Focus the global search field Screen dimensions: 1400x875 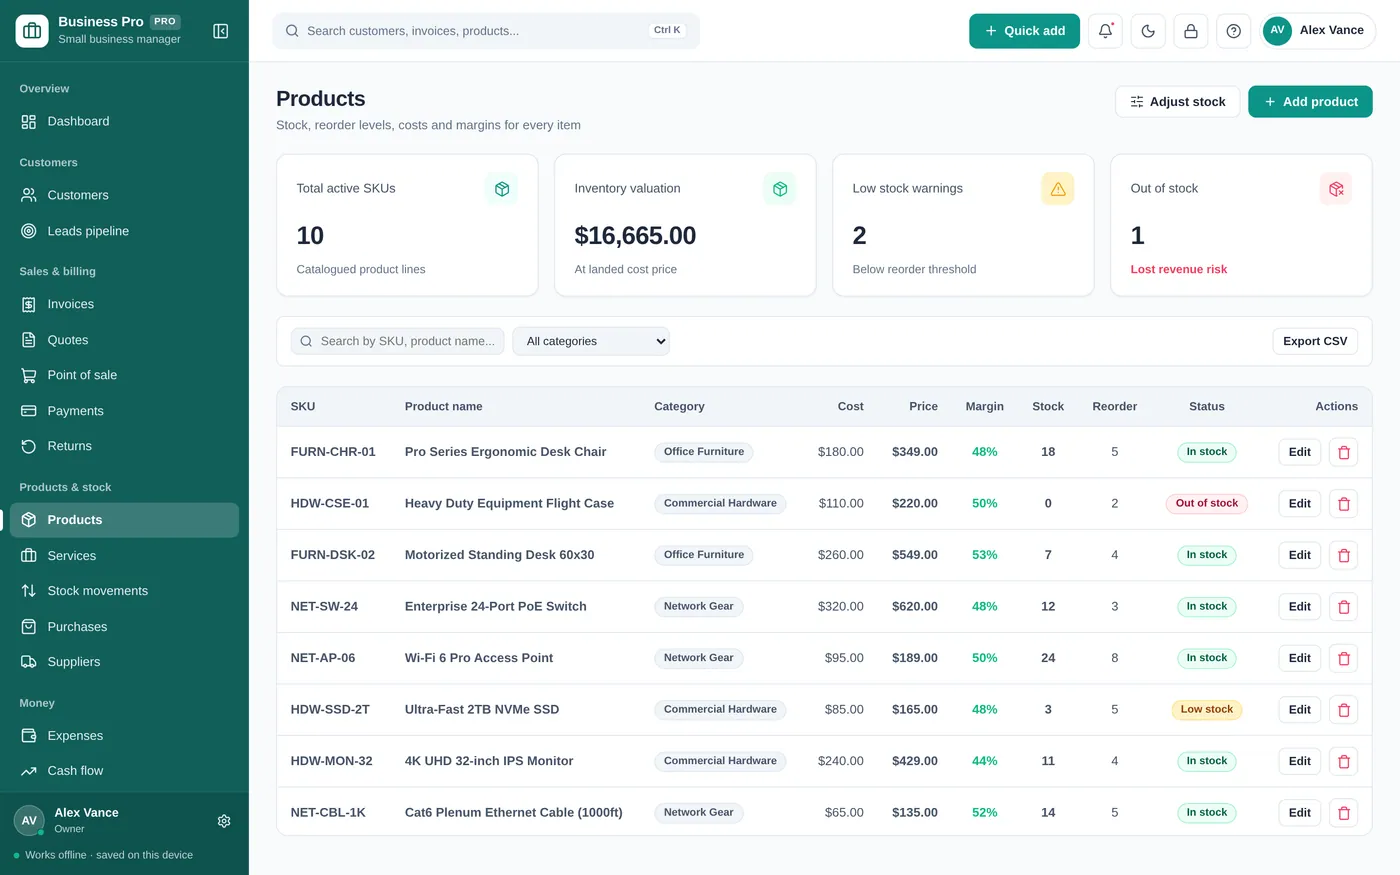tap(486, 31)
